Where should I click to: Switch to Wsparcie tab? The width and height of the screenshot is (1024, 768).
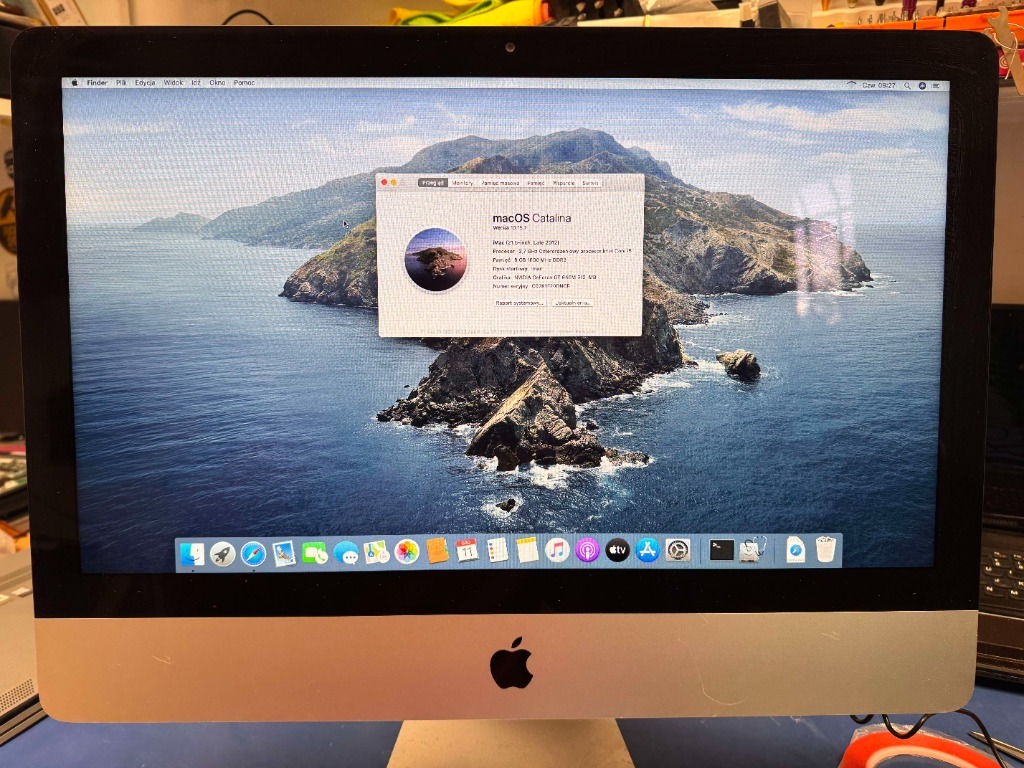[x=564, y=183]
